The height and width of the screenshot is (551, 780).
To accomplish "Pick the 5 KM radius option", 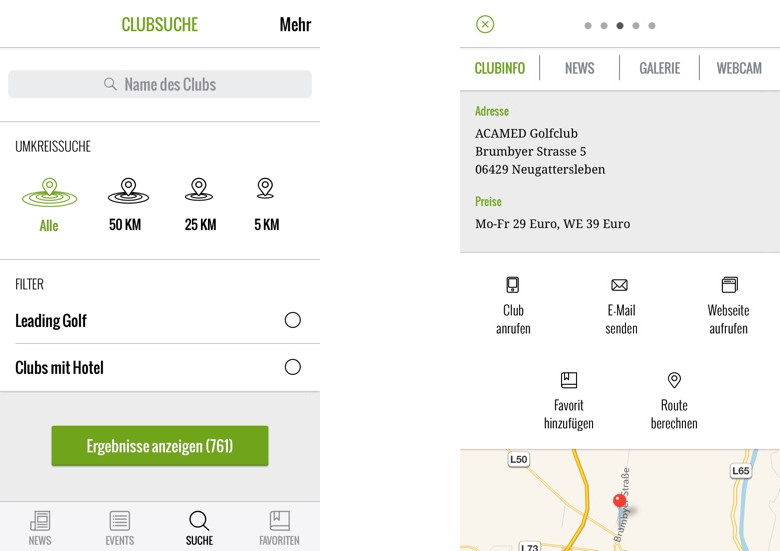I will click(x=265, y=189).
